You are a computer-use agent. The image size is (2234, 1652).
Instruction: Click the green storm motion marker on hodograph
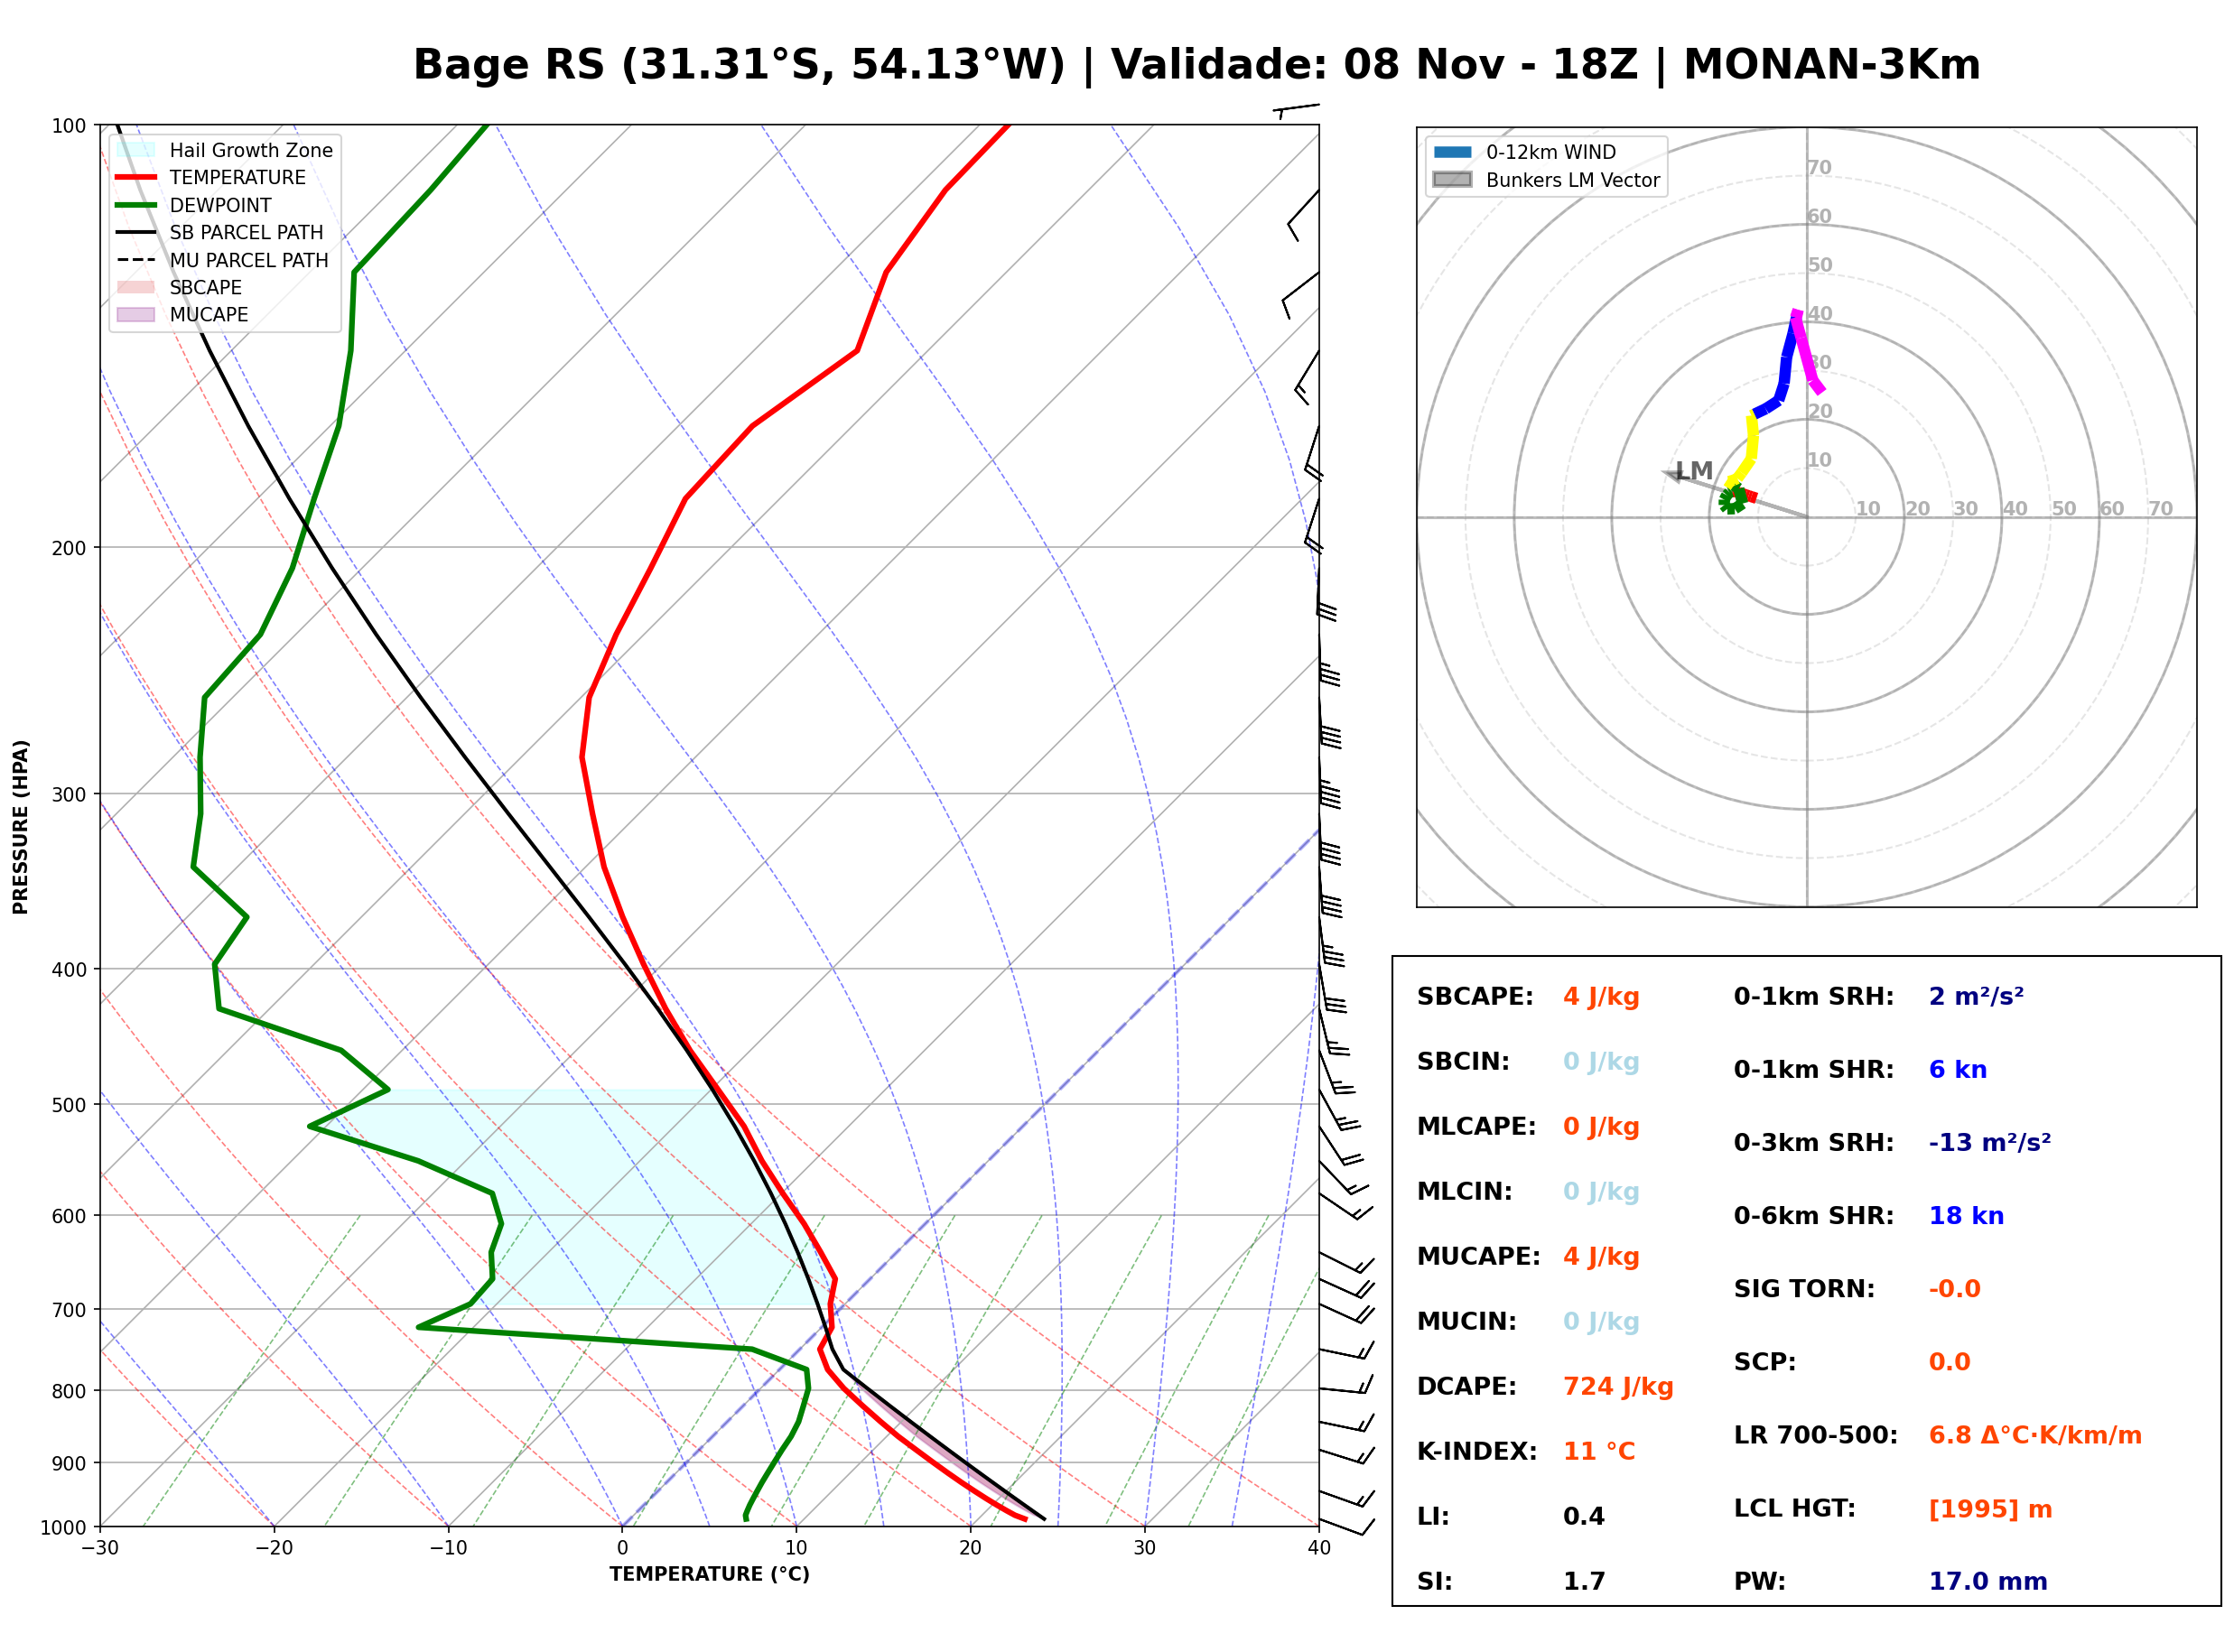(1733, 499)
